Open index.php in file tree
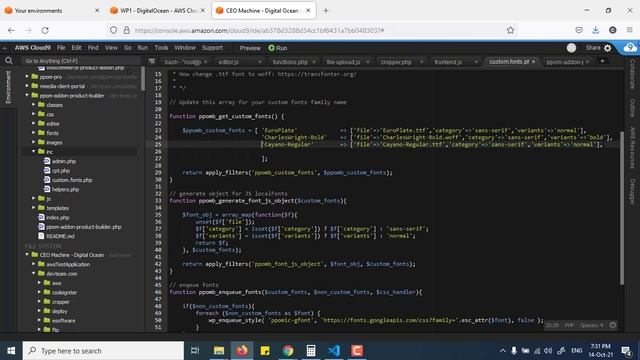 (58, 218)
